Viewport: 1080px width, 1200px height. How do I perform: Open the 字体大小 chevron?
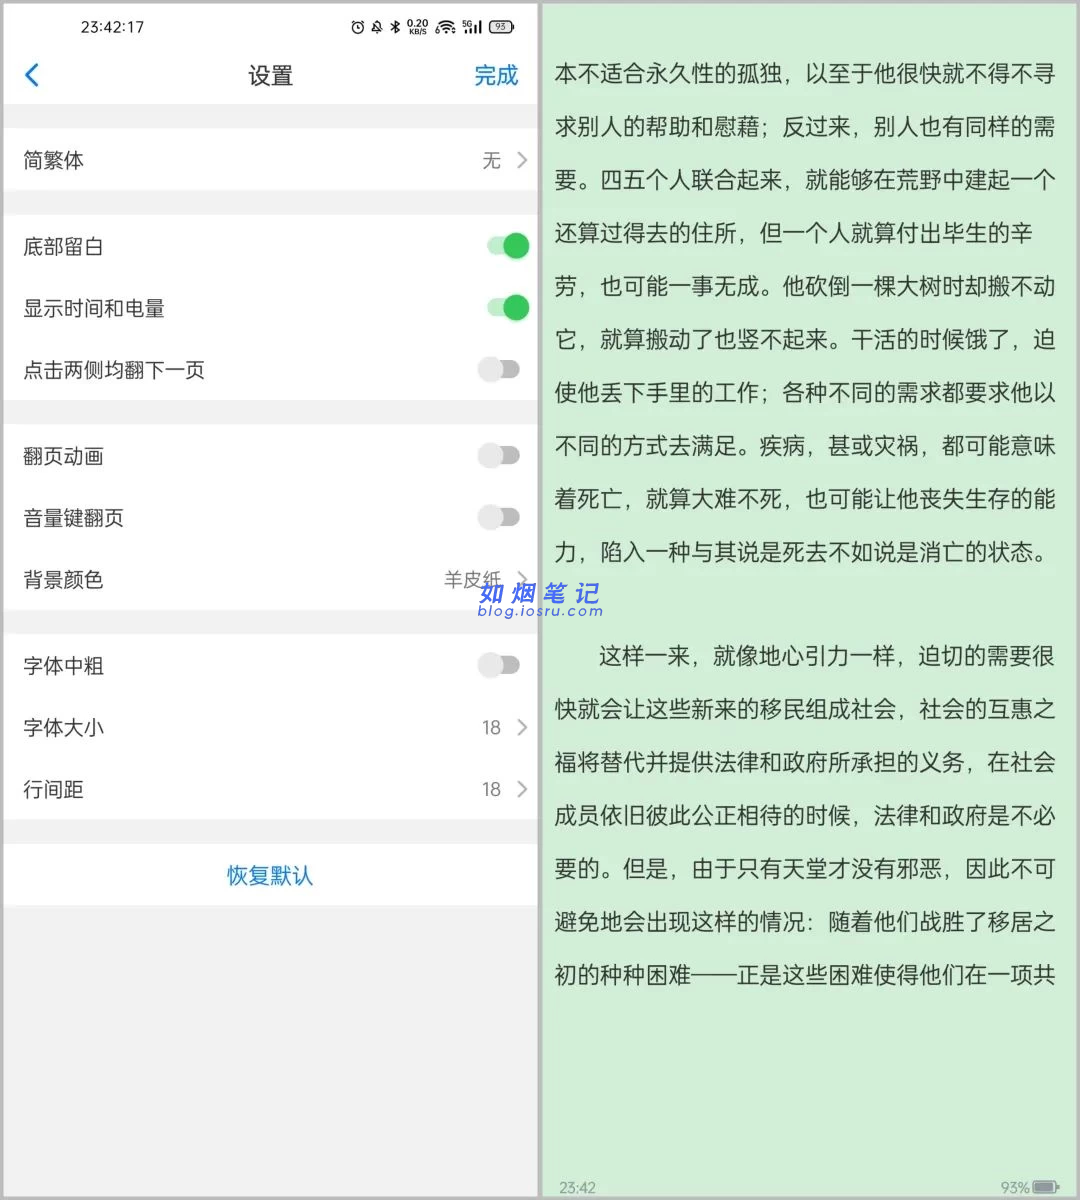tap(522, 727)
